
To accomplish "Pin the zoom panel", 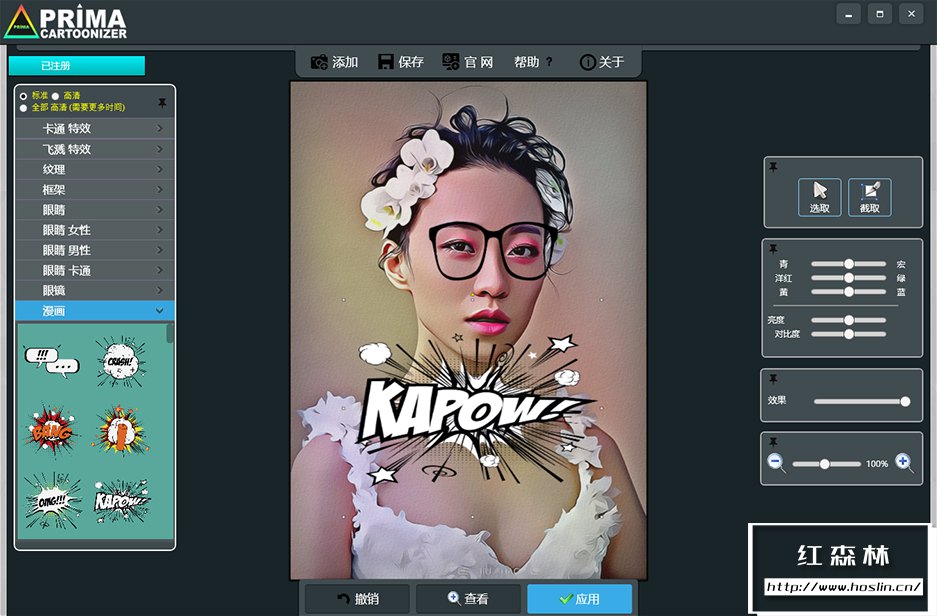I will (x=773, y=442).
